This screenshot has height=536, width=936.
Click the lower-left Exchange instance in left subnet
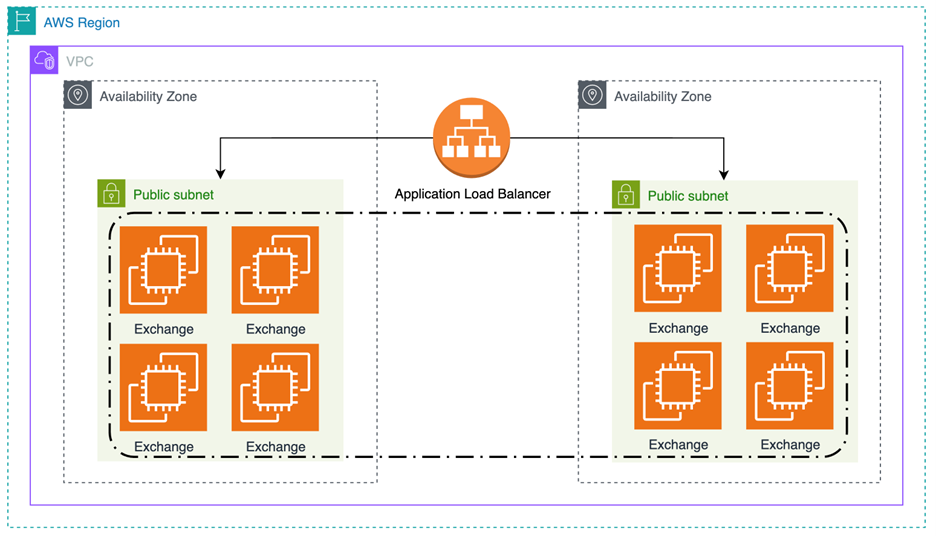click(x=163, y=388)
